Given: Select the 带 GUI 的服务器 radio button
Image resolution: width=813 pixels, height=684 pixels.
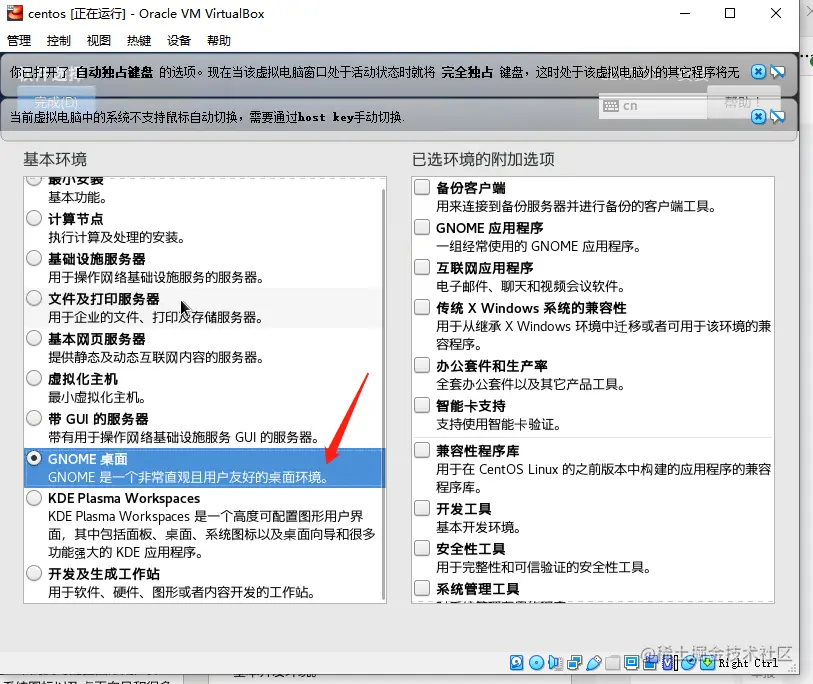Looking at the screenshot, I should tap(34, 418).
